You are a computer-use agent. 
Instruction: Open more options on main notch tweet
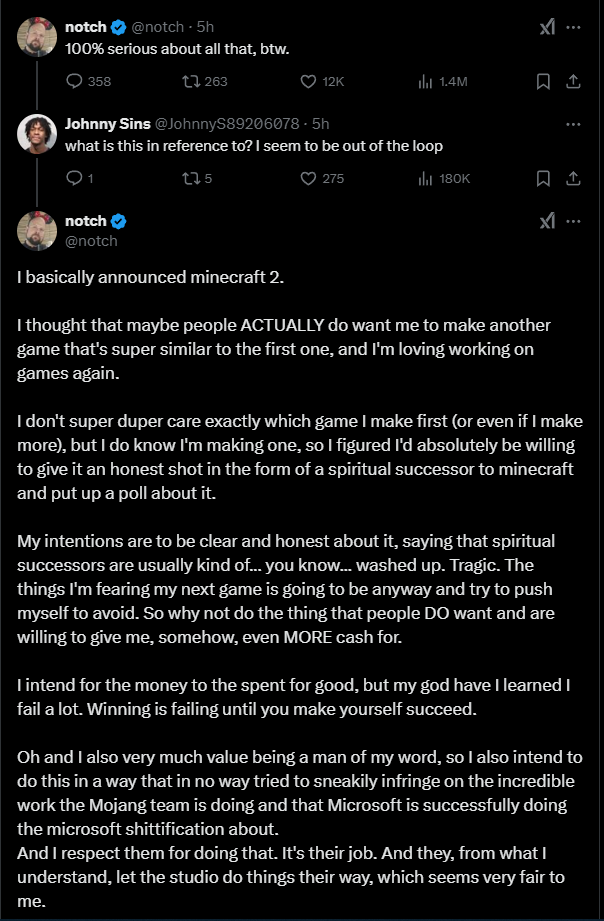click(573, 221)
